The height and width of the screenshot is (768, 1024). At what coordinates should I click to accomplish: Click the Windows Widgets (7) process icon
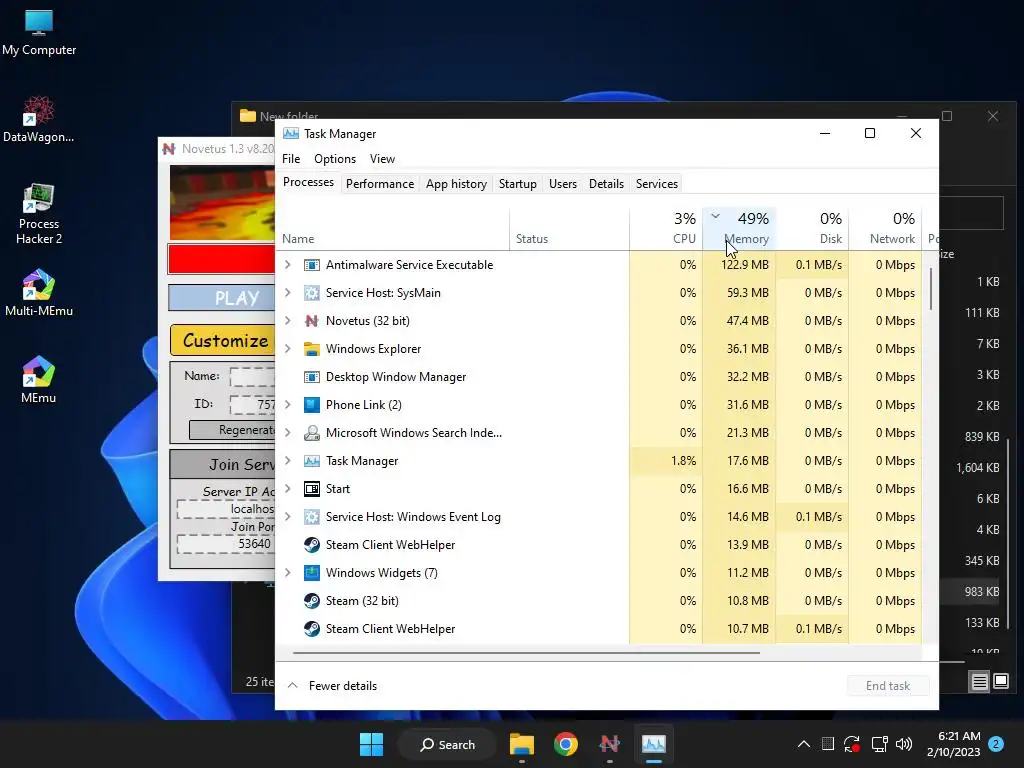312,573
